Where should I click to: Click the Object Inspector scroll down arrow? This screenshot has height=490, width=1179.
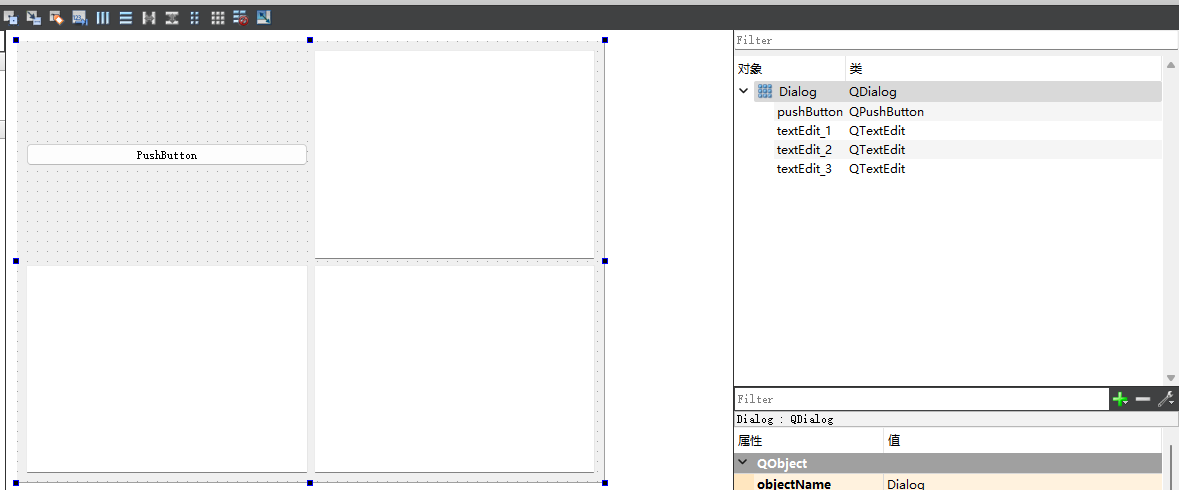1170,377
